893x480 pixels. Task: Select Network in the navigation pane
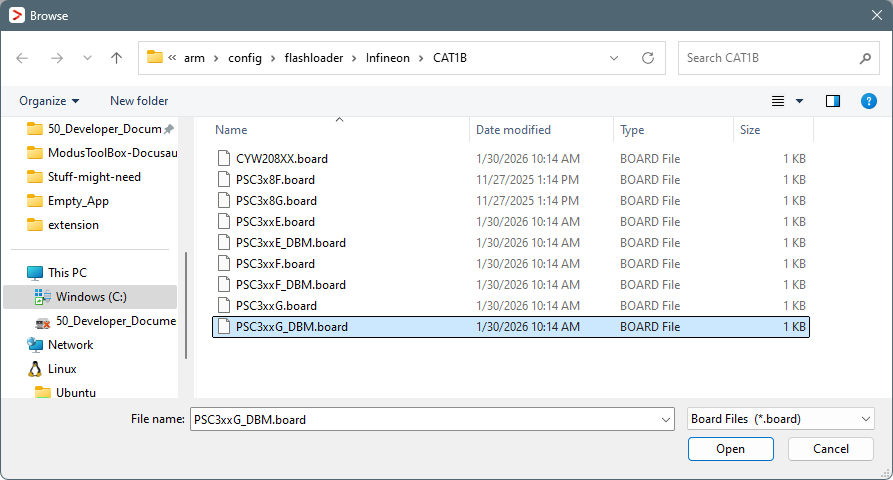tap(70, 345)
